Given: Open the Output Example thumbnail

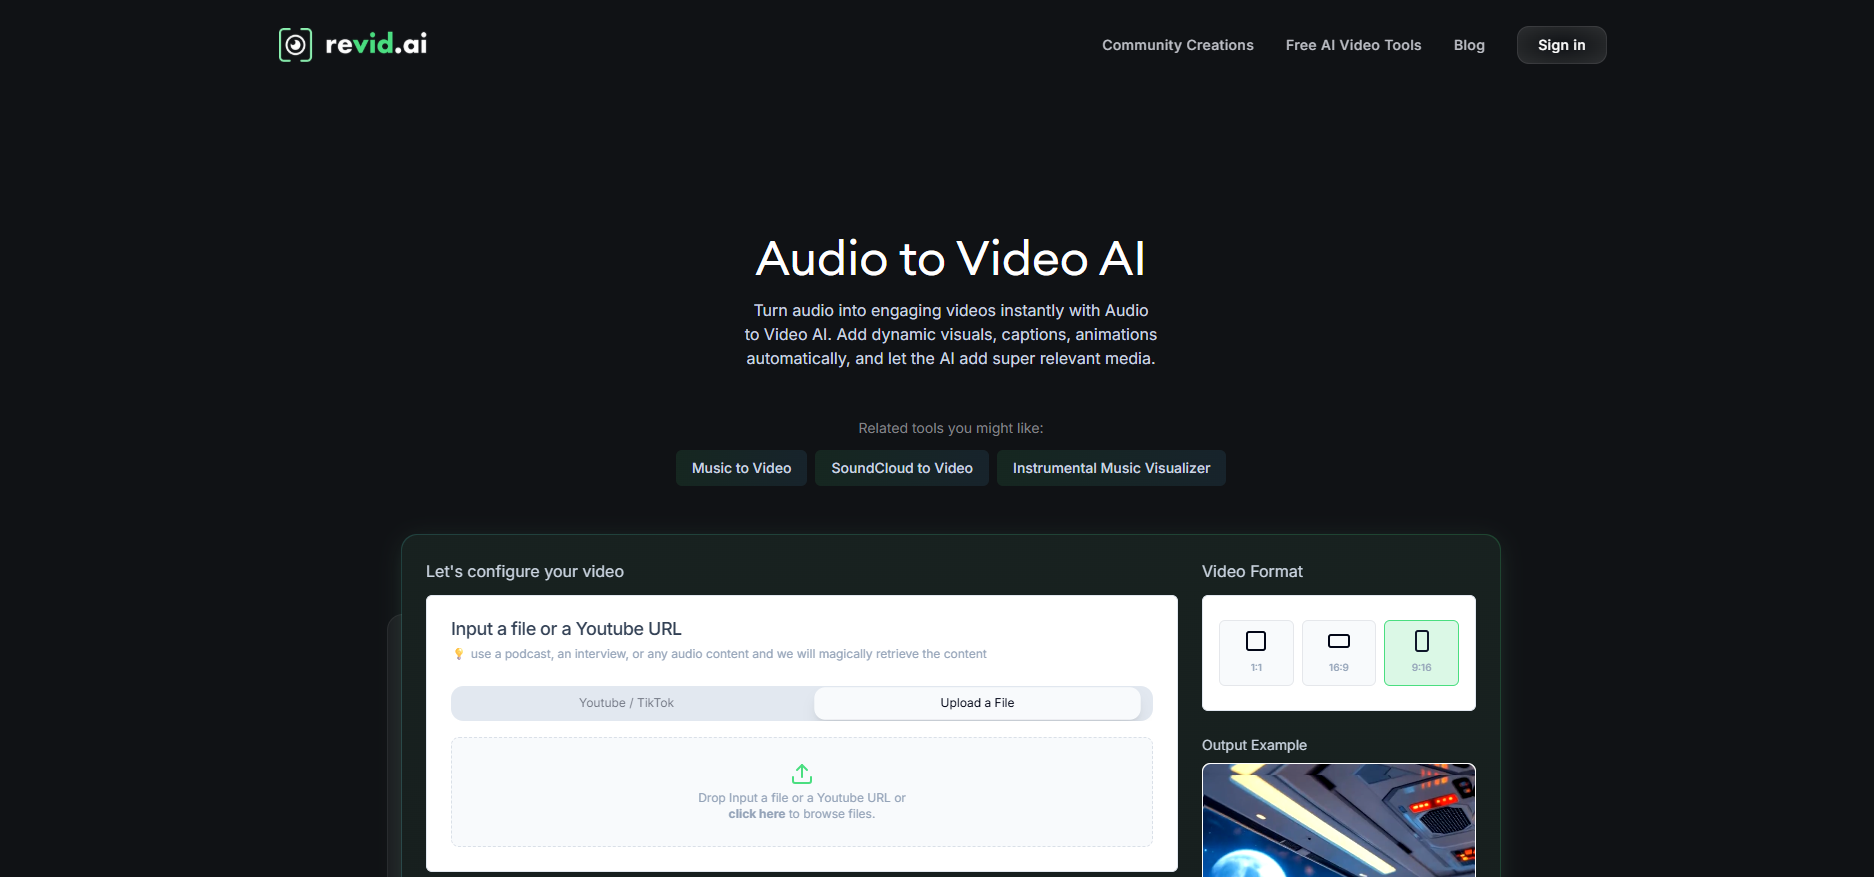Looking at the screenshot, I should pyautogui.click(x=1338, y=820).
